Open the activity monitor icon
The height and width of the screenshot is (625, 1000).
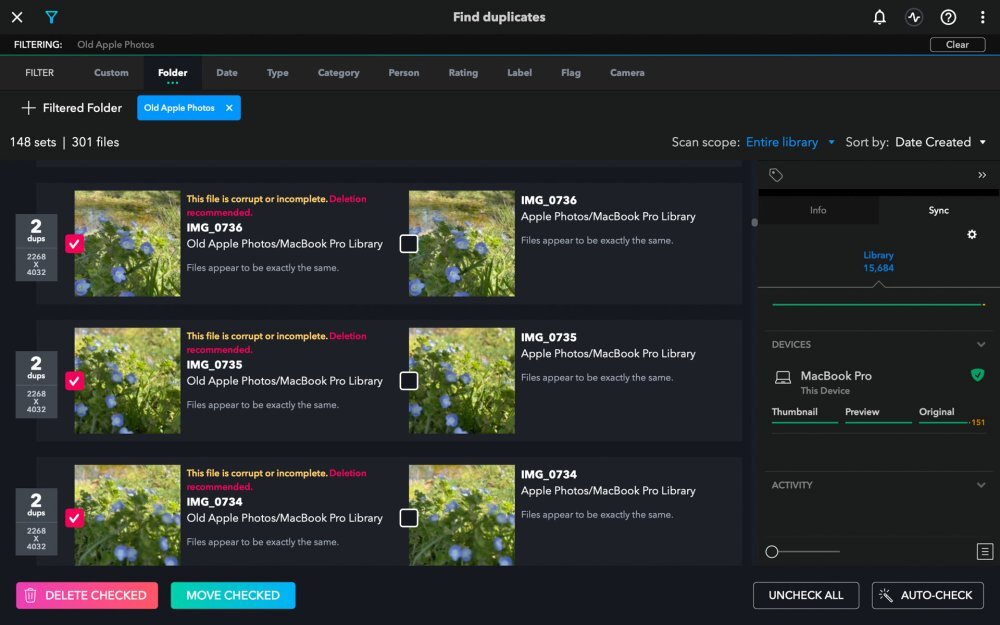913,17
